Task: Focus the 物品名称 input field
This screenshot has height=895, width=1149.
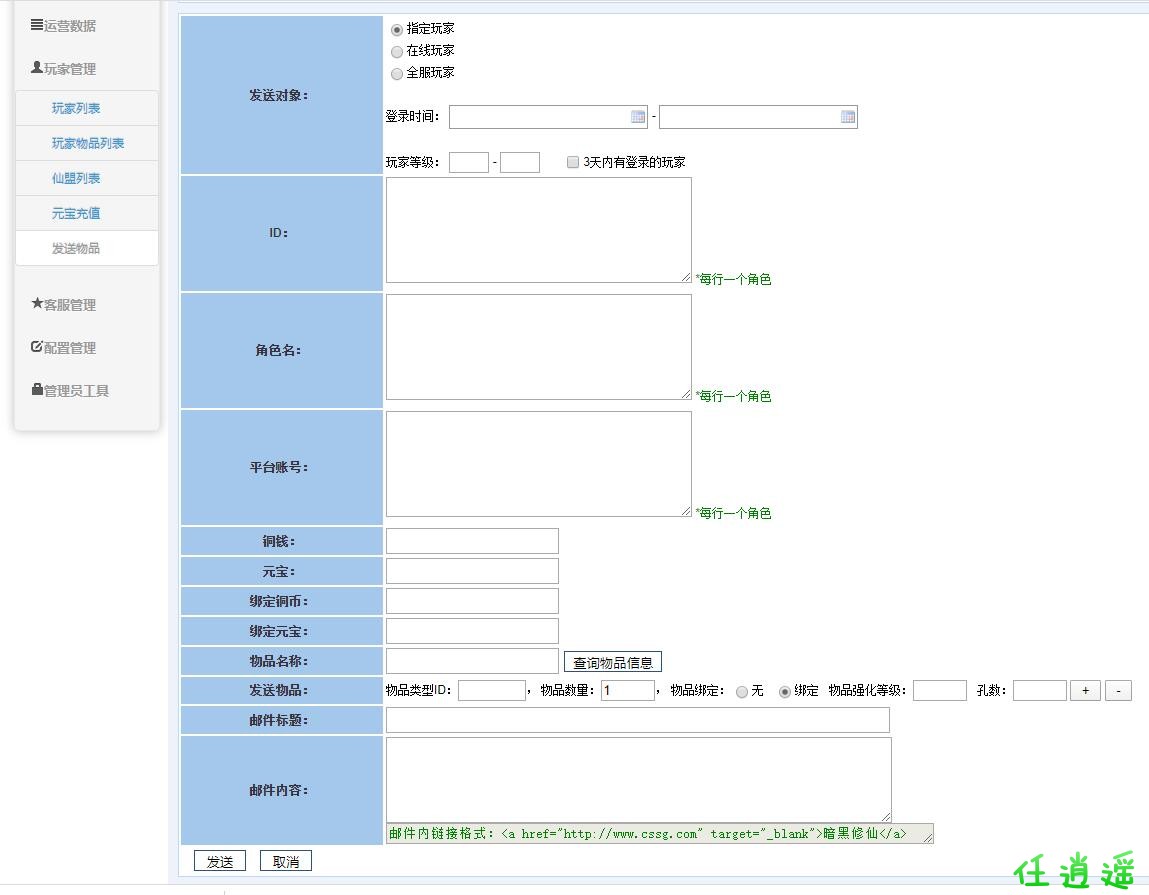Action: [x=472, y=661]
